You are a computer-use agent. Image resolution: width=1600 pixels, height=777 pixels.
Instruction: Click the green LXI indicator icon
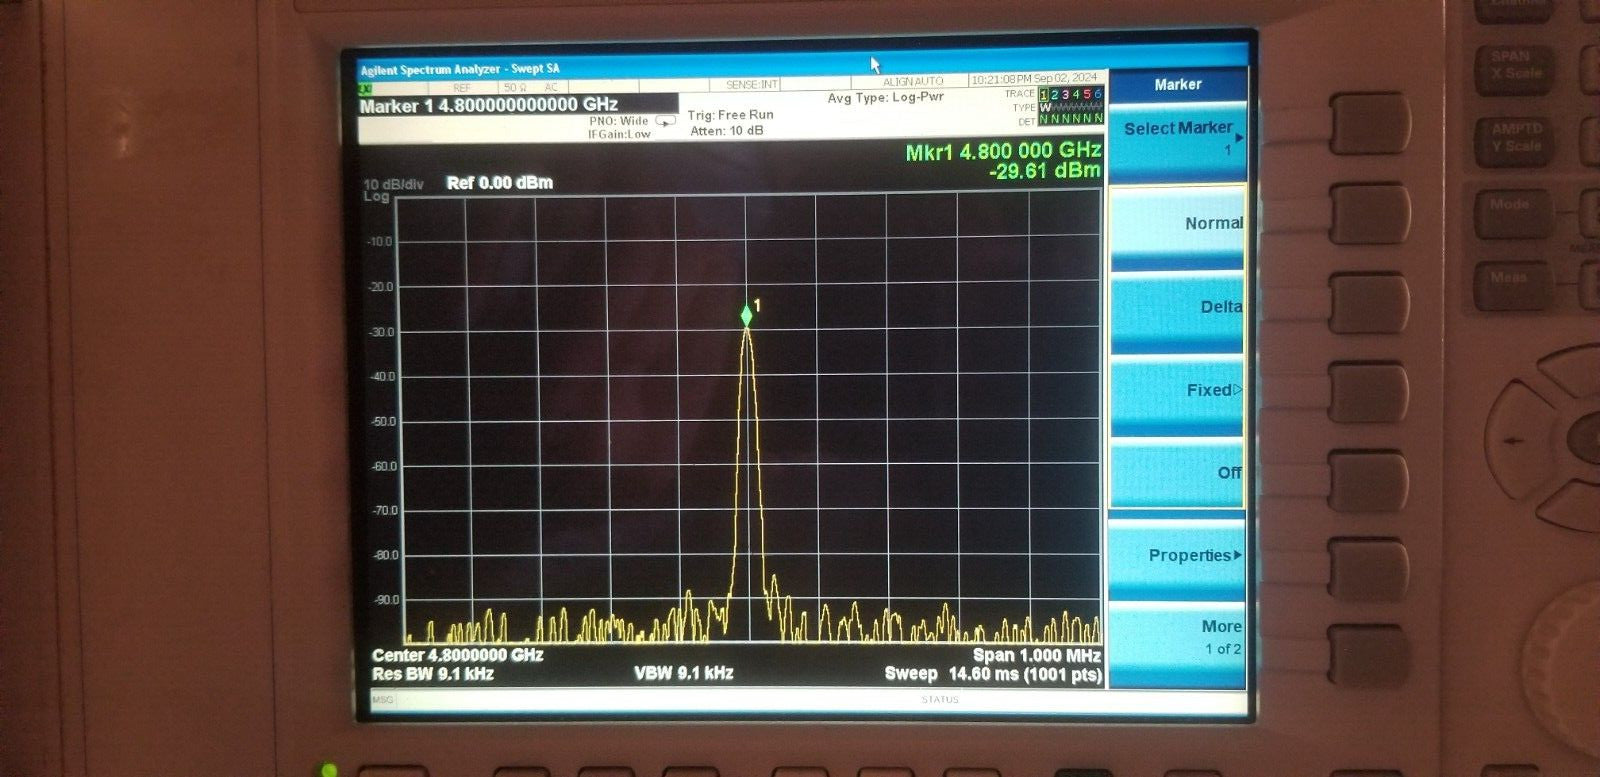(x=366, y=88)
